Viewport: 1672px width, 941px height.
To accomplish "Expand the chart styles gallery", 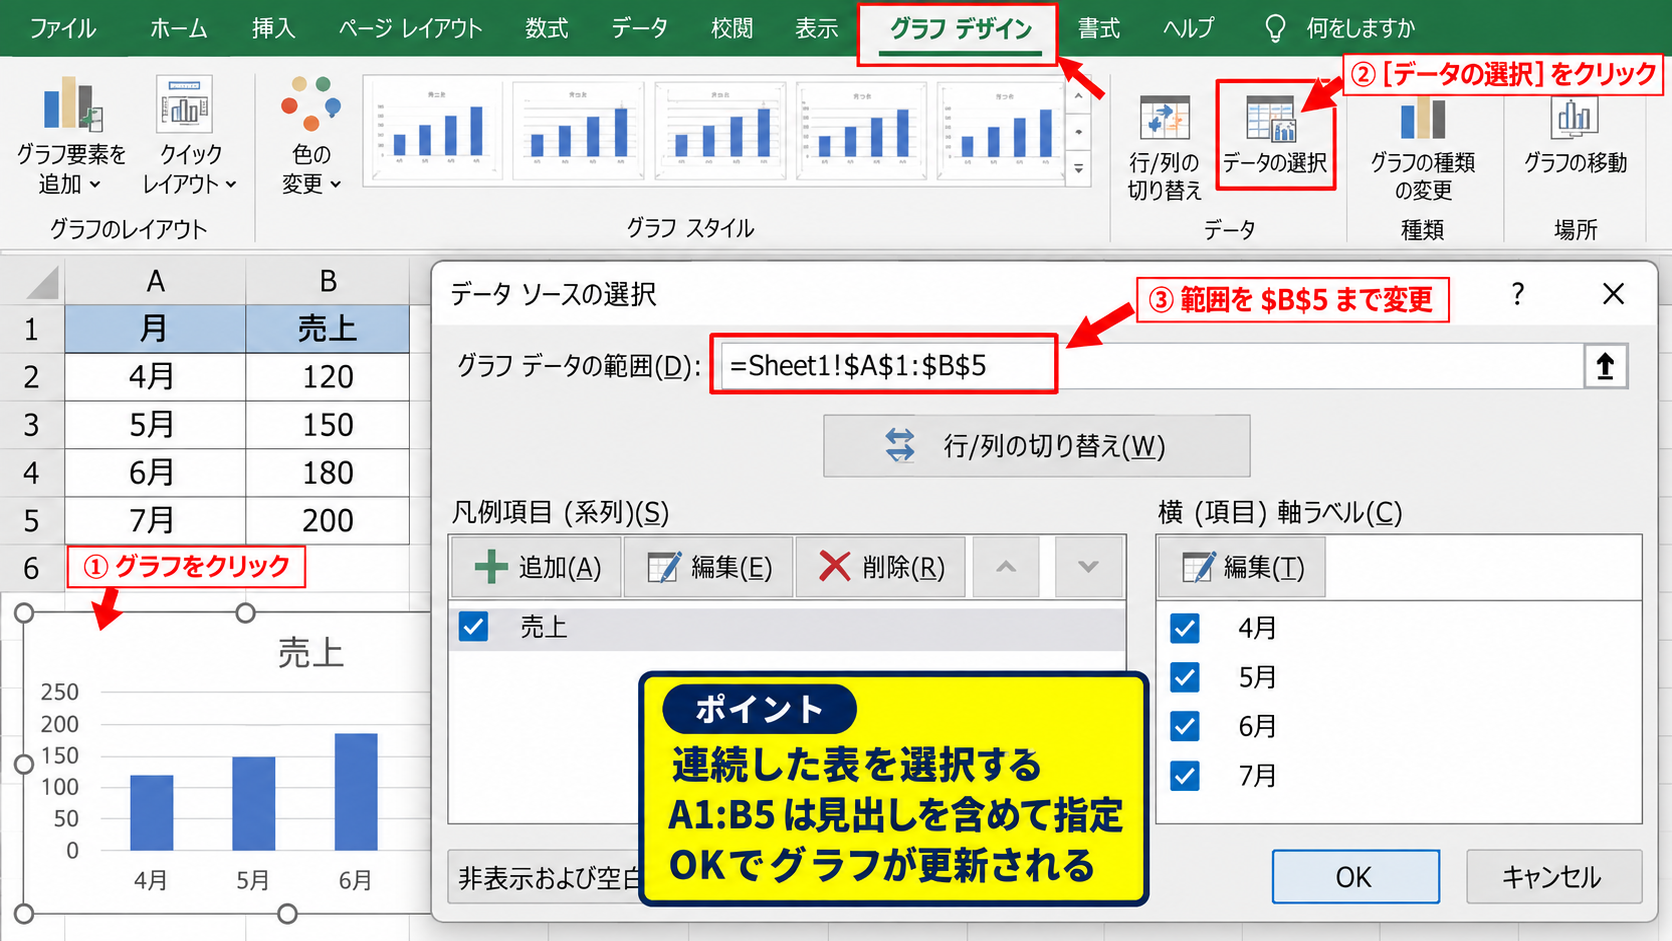I will coord(1078,168).
